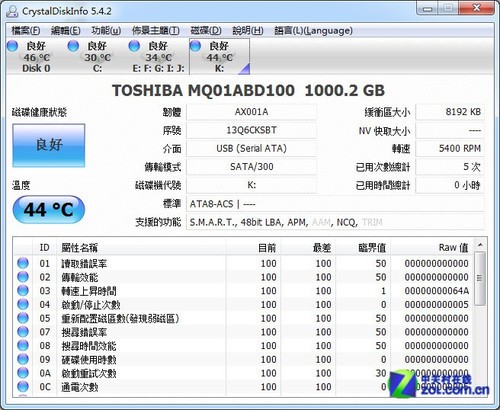Click status orb for attribute 08 搜尋時間效能
This screenshot has width=500, height=410.
23,345
